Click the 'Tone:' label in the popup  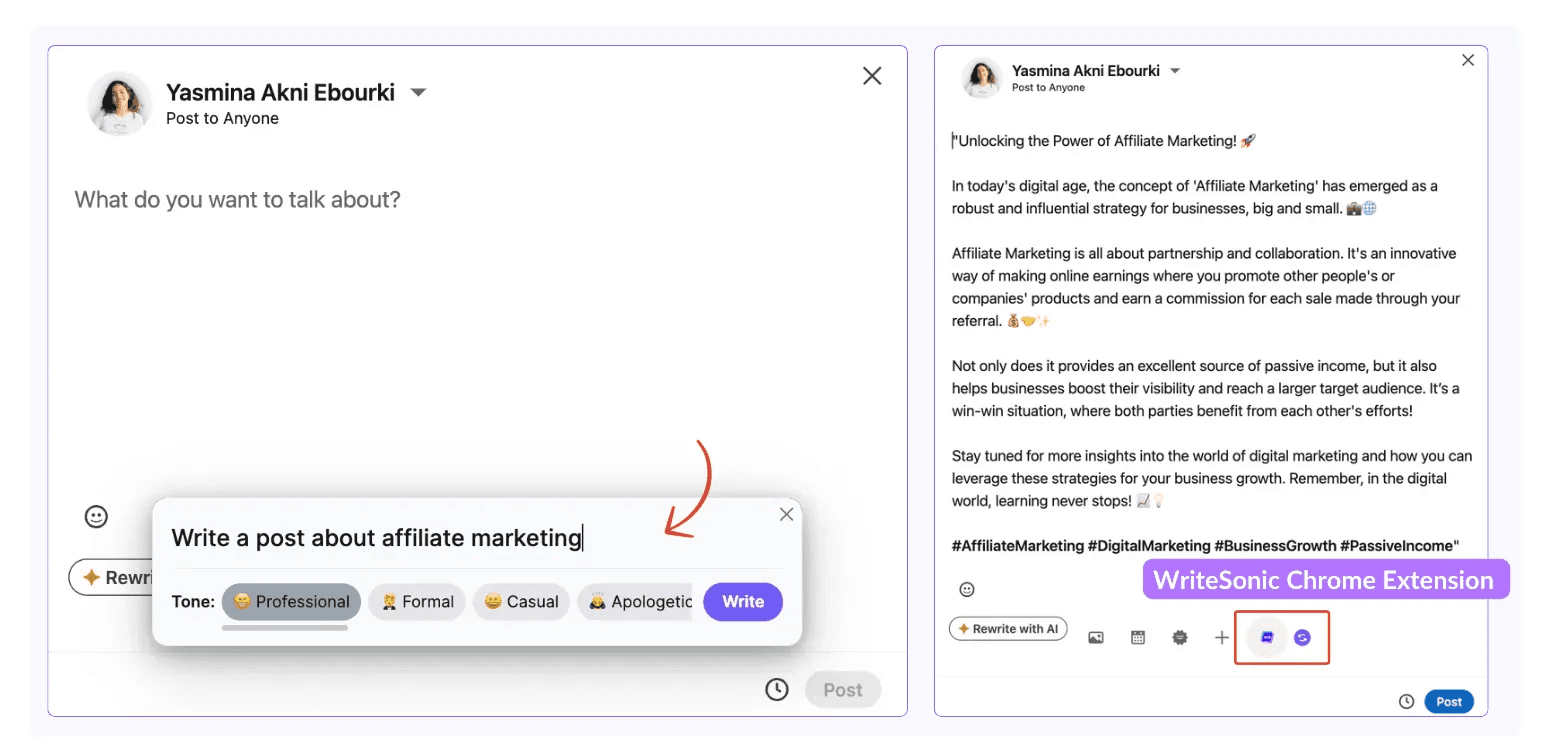click(x=193, y=602)
